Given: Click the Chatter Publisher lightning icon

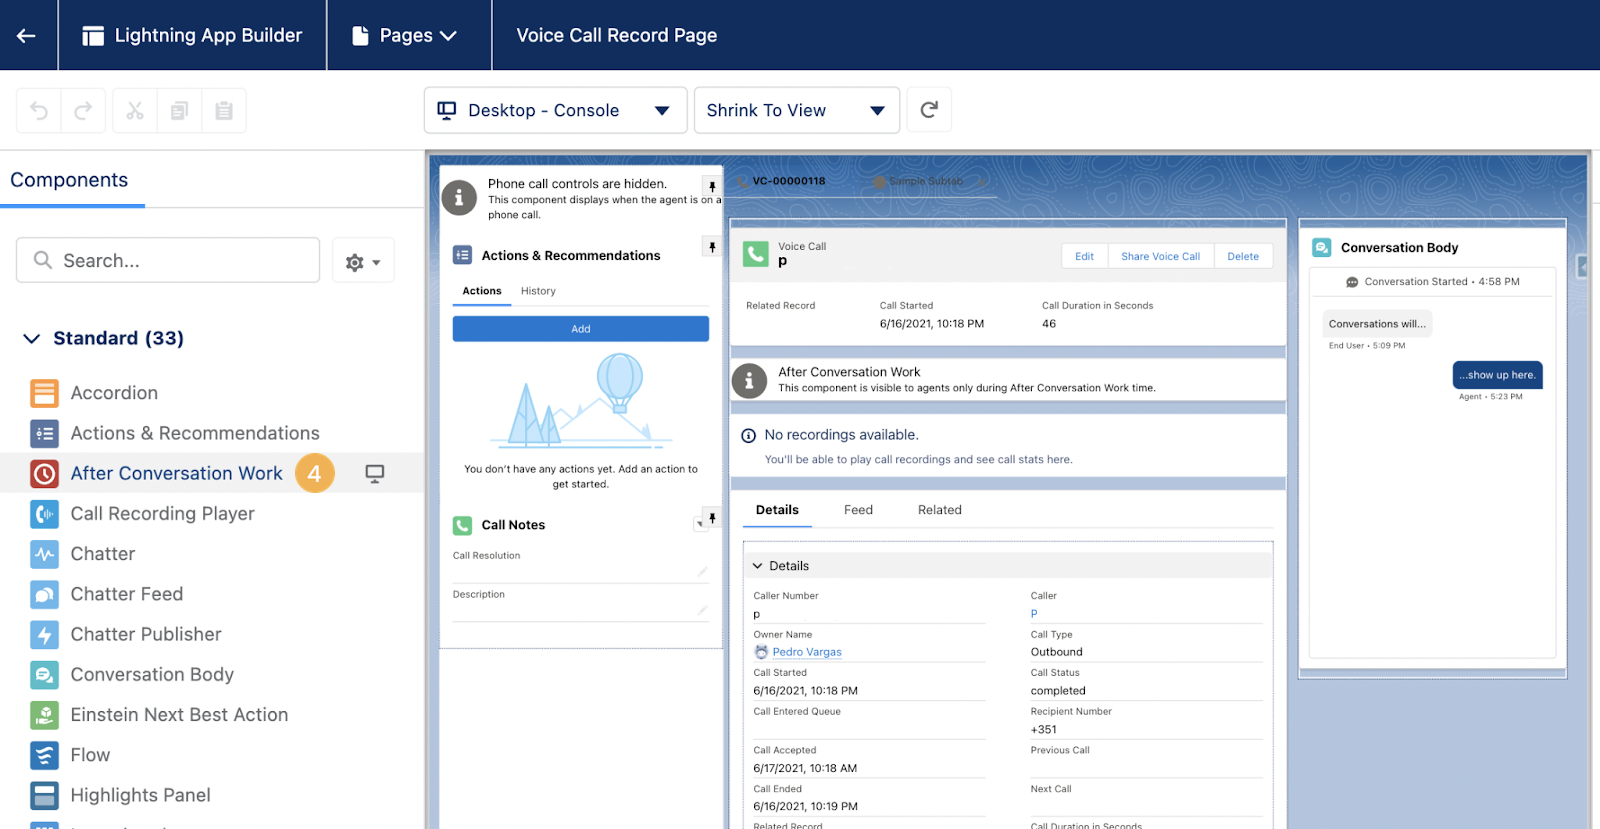Looking at the screenshot, I should tap(44, 634).
